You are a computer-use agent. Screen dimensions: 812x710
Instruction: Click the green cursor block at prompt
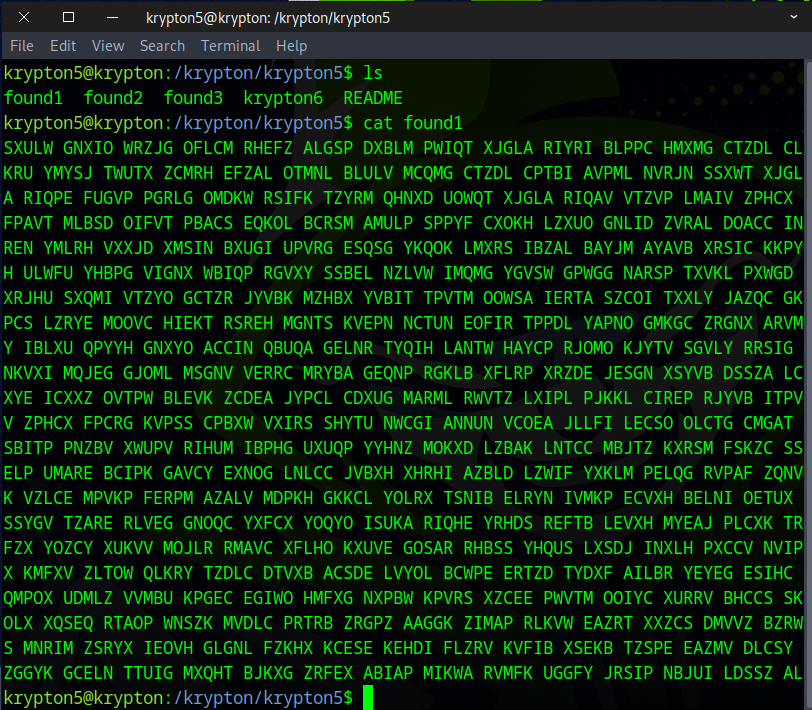click(368, 697)
